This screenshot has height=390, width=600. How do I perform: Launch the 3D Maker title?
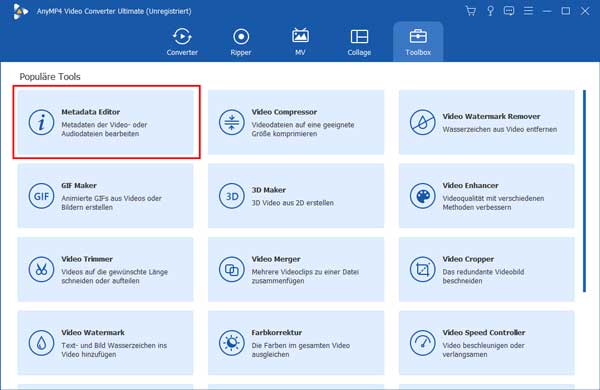tap(269, 190)
